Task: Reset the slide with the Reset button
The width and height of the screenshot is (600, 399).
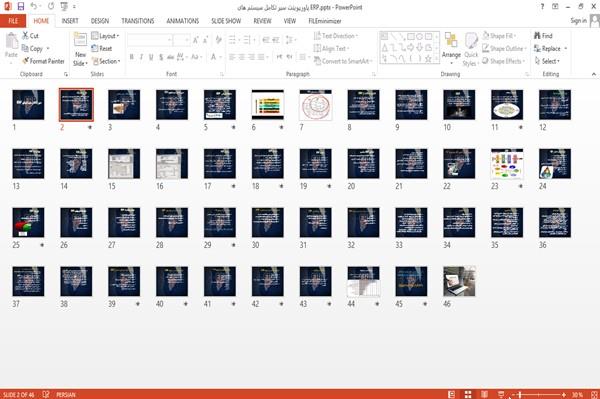Action: 102,48
